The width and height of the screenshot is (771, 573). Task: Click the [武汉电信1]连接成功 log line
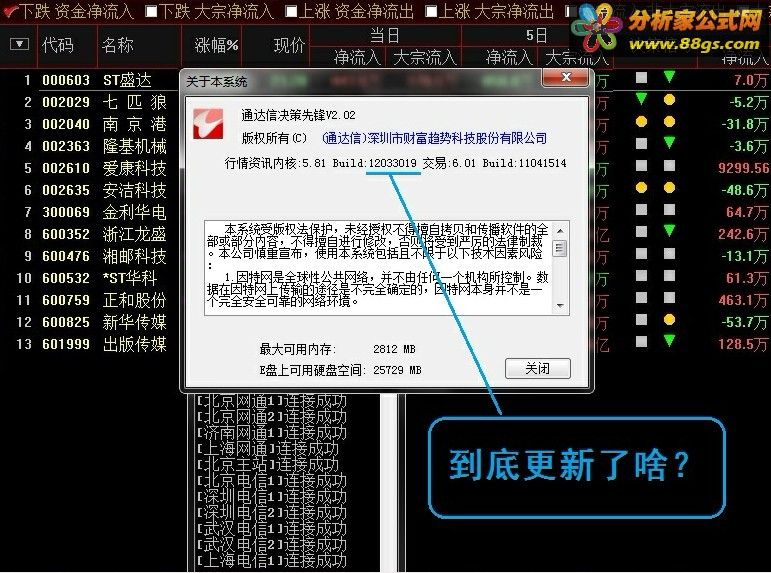pos(271,528)
